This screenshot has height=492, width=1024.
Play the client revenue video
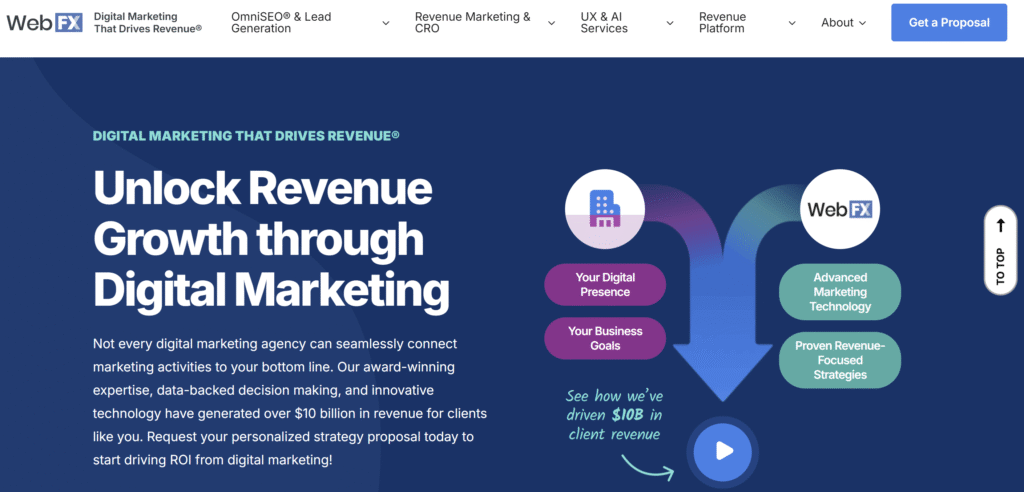pos(722,451)
